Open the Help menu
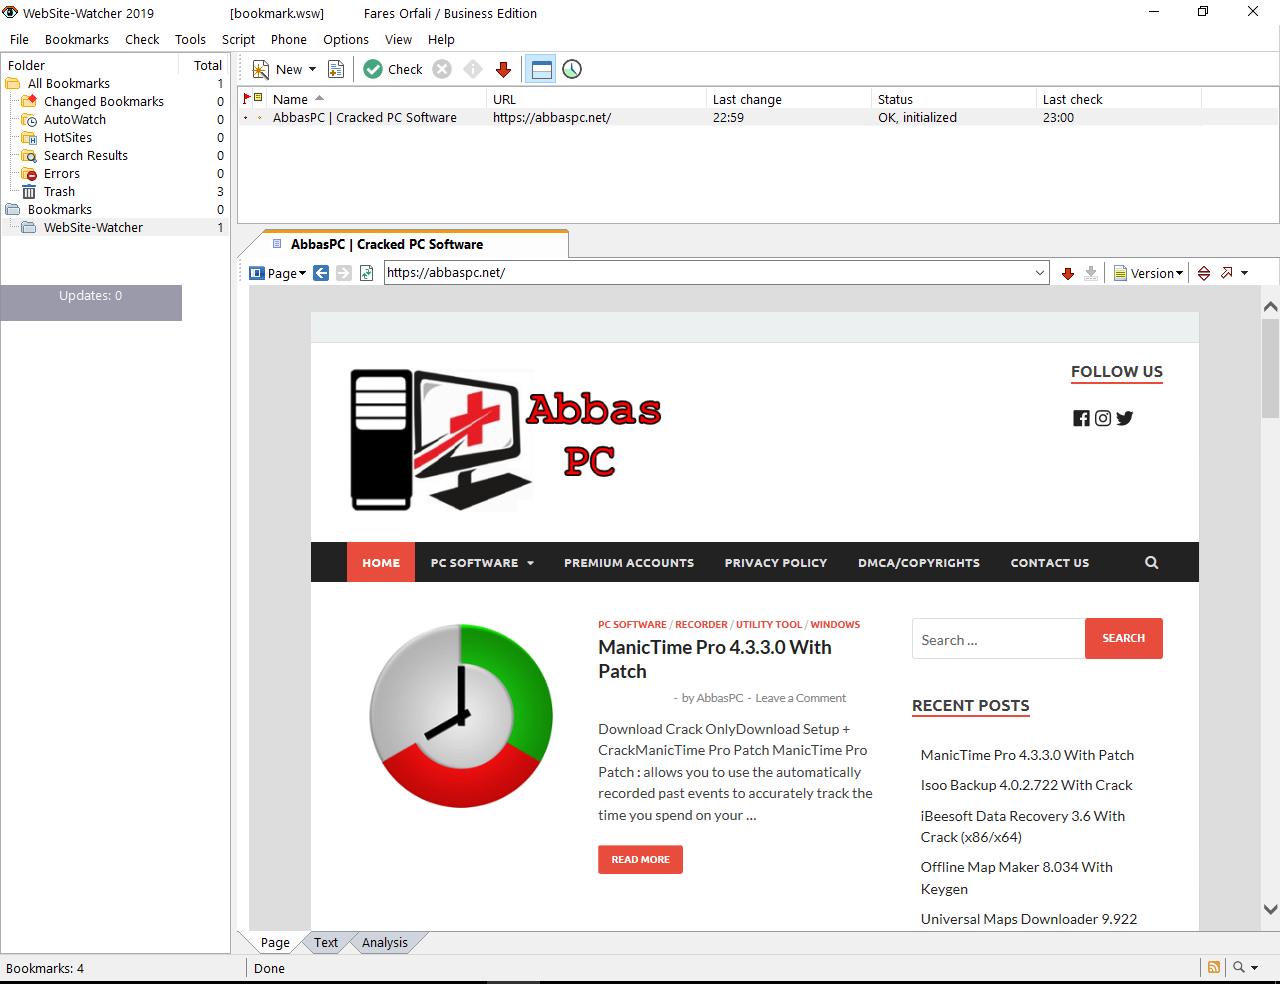This screenshot has height=984, width=1280. coord(441,39)
